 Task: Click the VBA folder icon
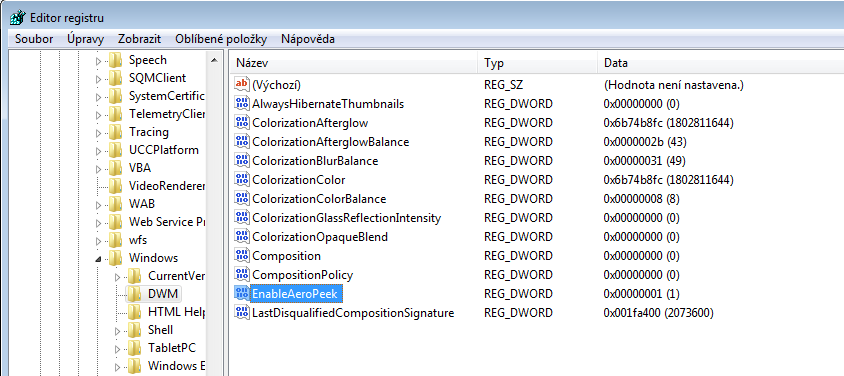coord(115,168)
